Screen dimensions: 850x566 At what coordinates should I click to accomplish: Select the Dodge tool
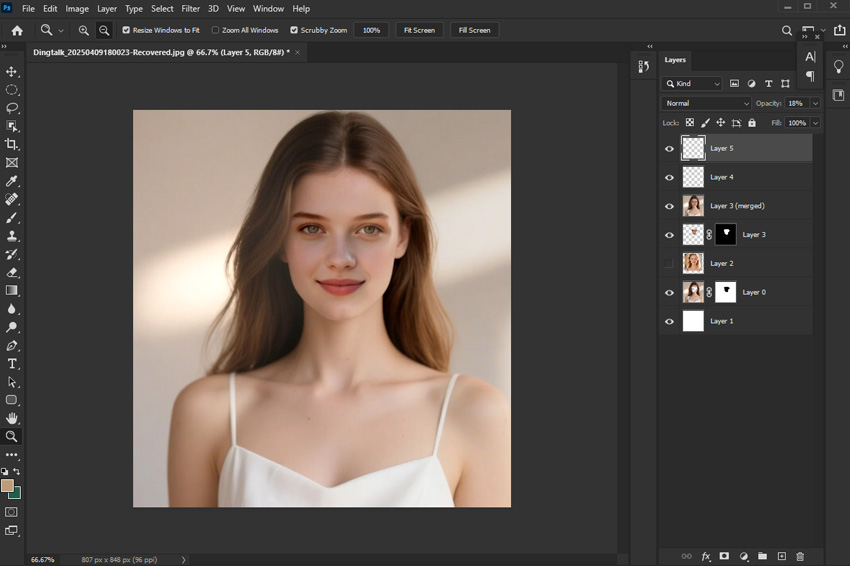tap(11, 327)
